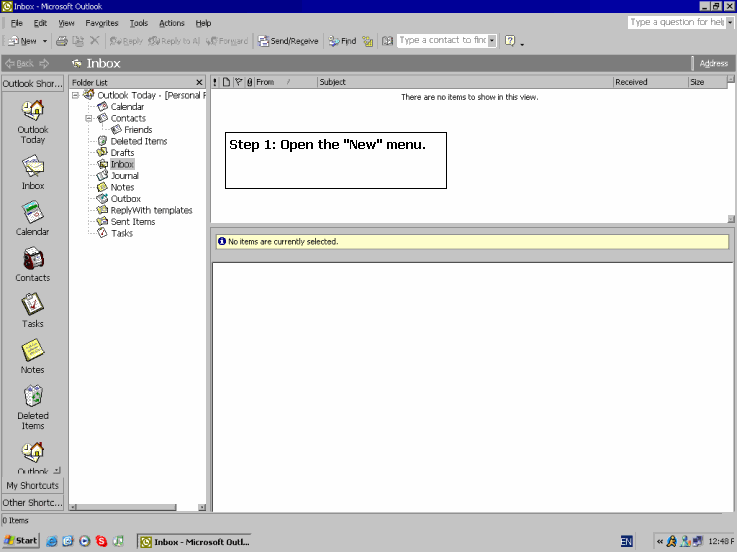Collapse the Outlook Today Personal Folders tree
Viewport: 737px width, 552px height.
(75, 95)
